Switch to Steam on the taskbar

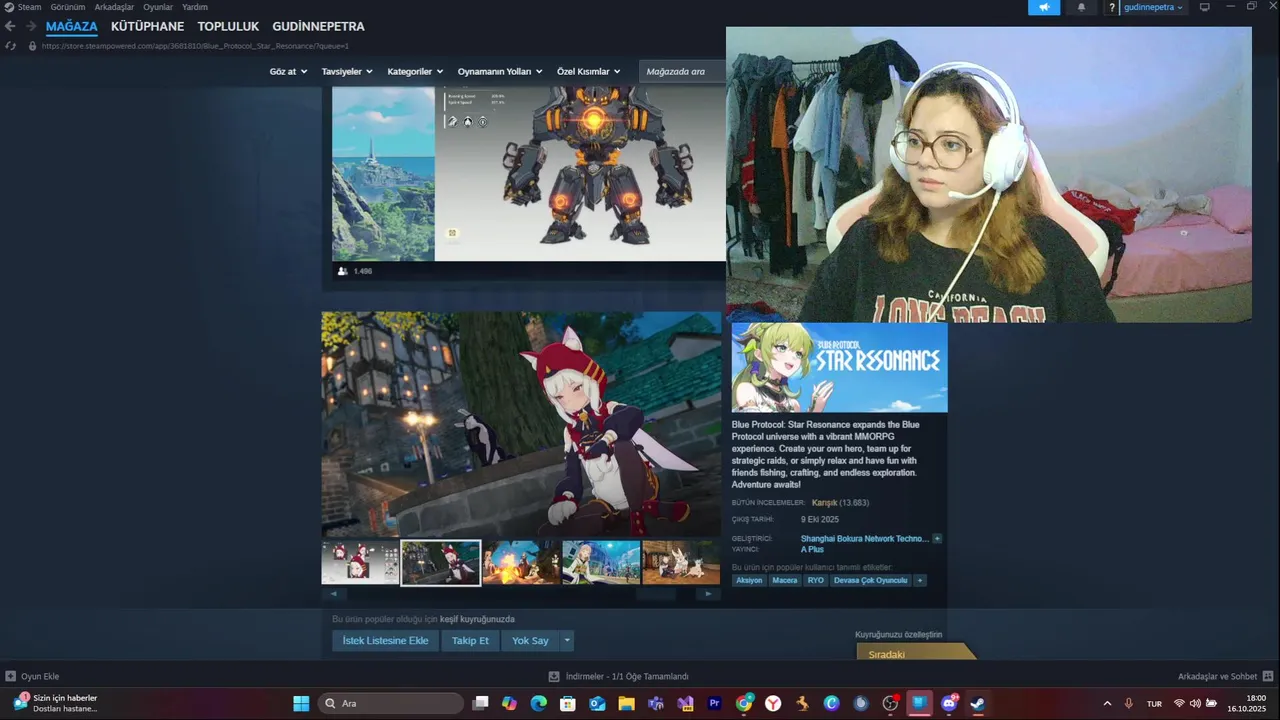pos(978,703)
